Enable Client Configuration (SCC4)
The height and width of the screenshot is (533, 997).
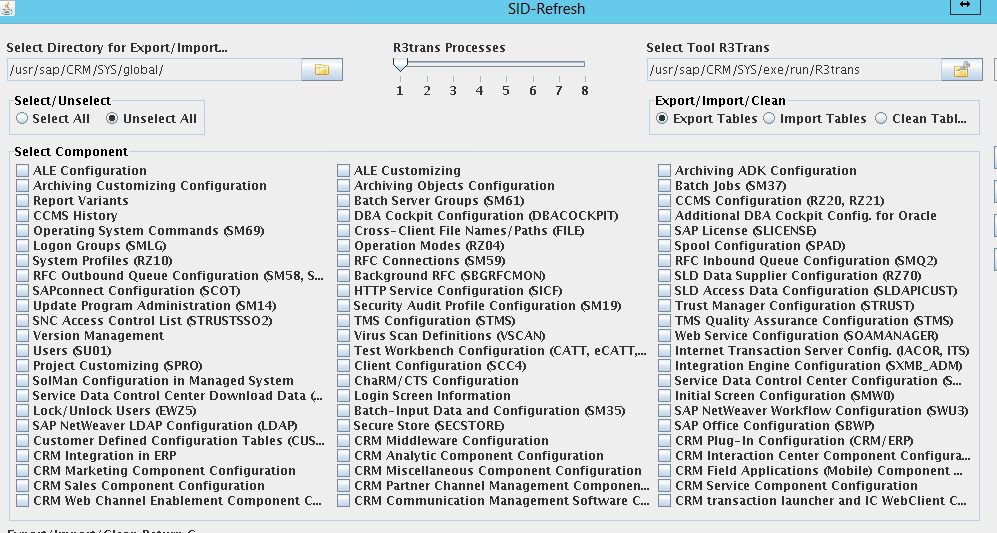[x=343, y=366]
